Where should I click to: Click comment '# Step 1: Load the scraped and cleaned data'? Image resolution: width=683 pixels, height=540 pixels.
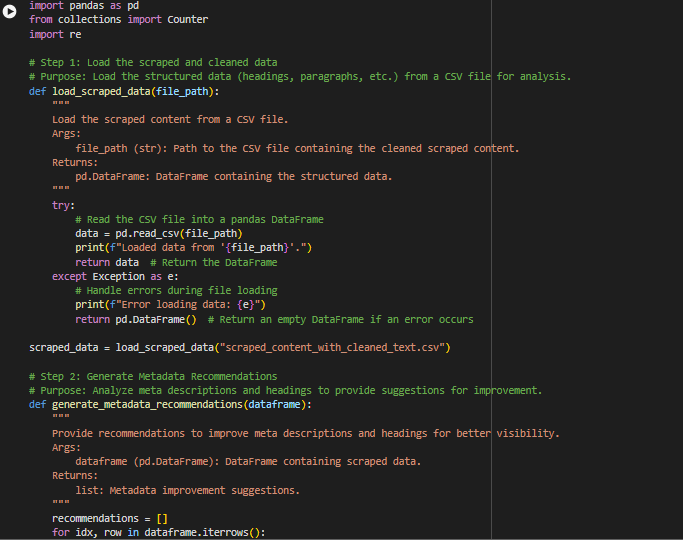coord(153,63)
